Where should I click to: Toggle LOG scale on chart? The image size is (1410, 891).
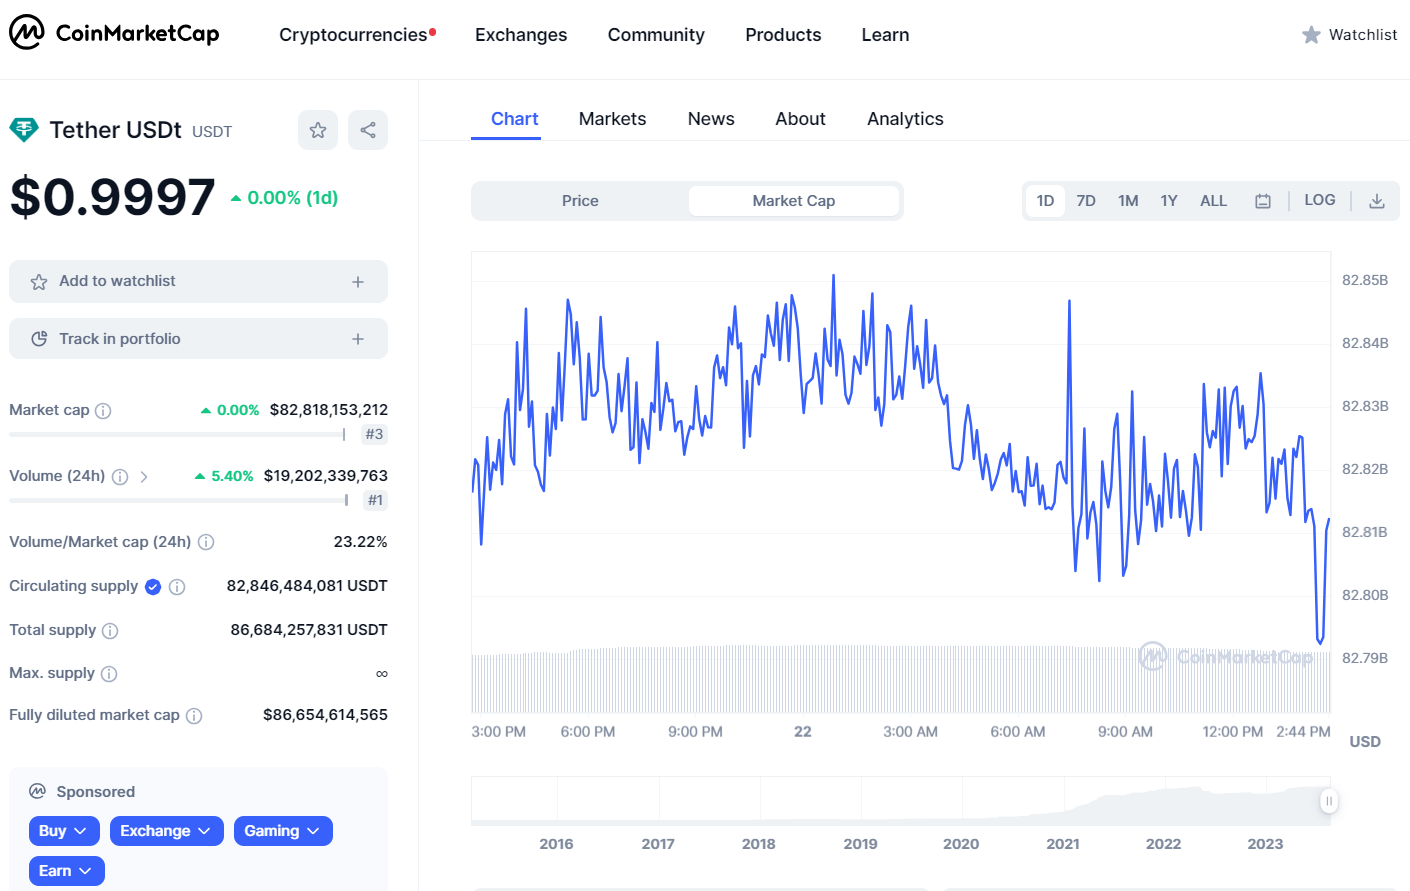(1320, 200)
